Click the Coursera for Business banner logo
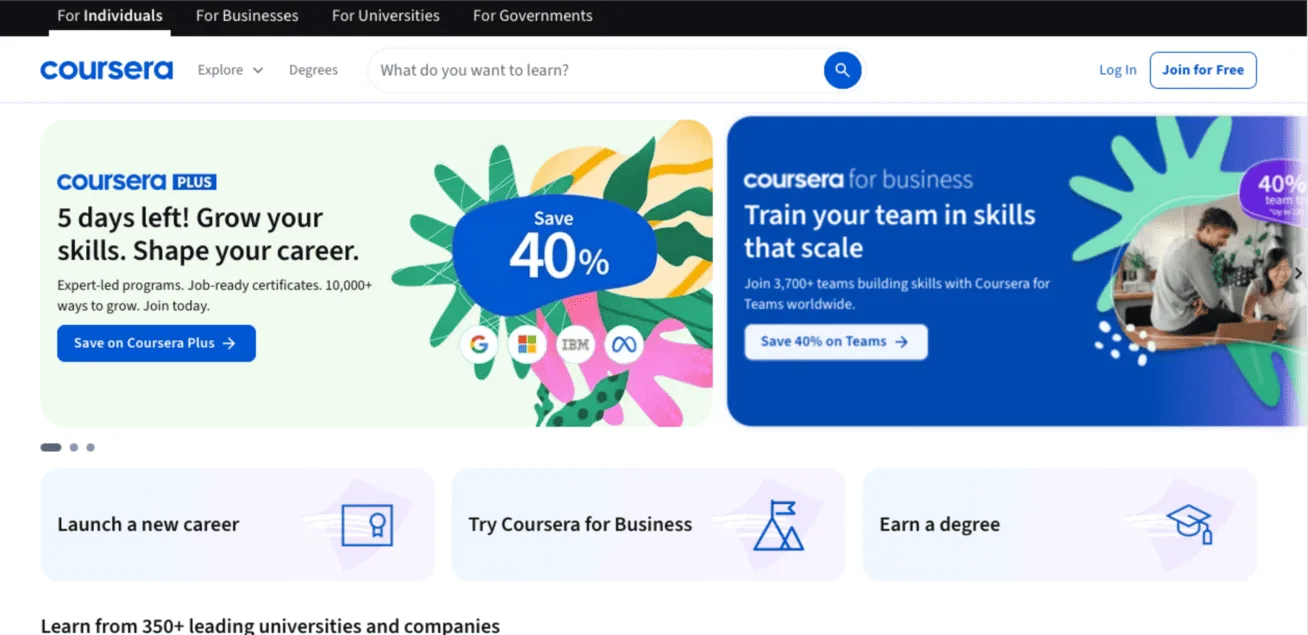Viewport: 1308px width, 635px height. (858, 180)
